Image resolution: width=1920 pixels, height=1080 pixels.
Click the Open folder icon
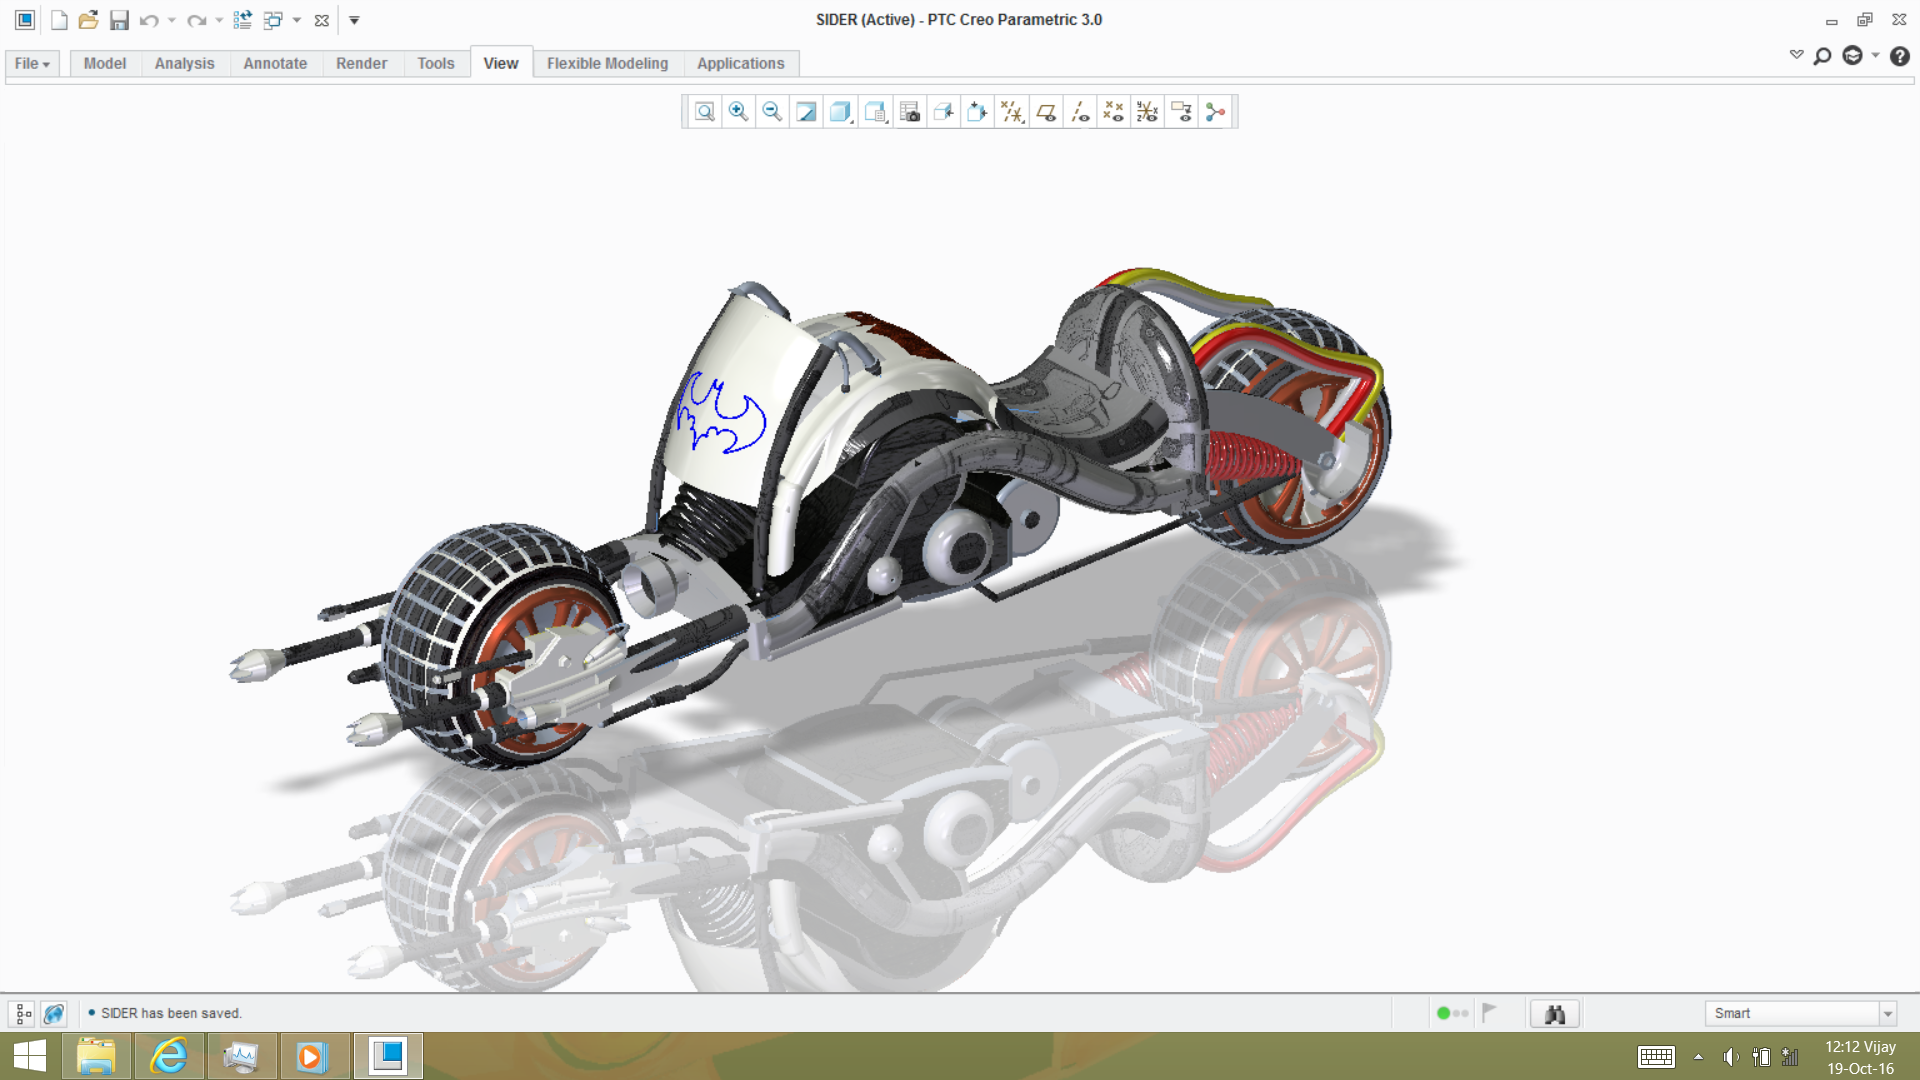88,20
